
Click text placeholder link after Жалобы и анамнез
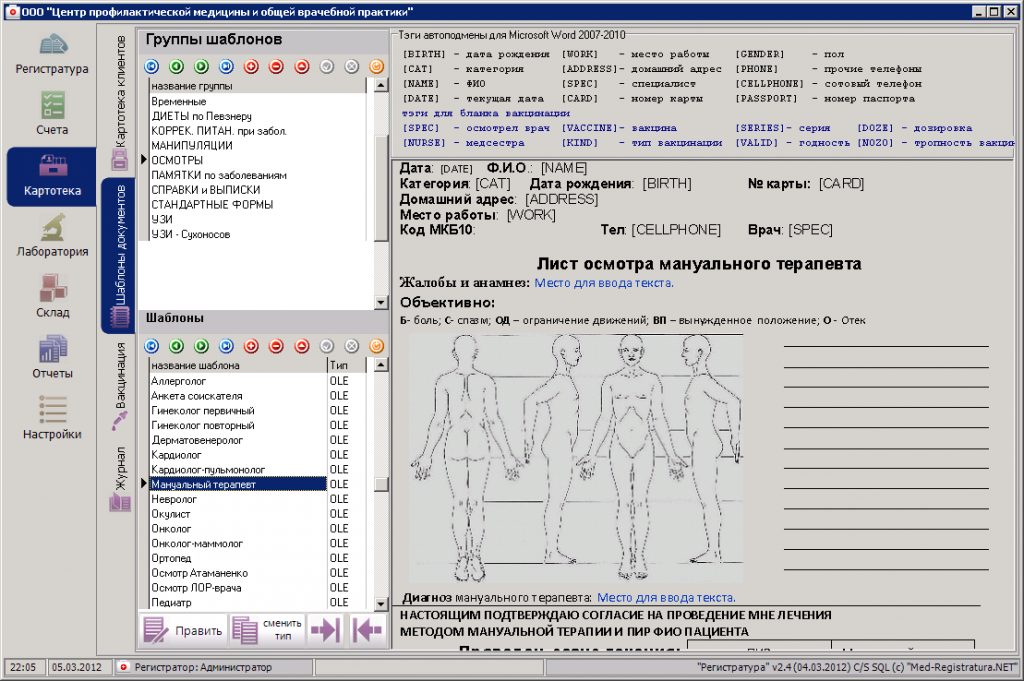tap(603, 283)
